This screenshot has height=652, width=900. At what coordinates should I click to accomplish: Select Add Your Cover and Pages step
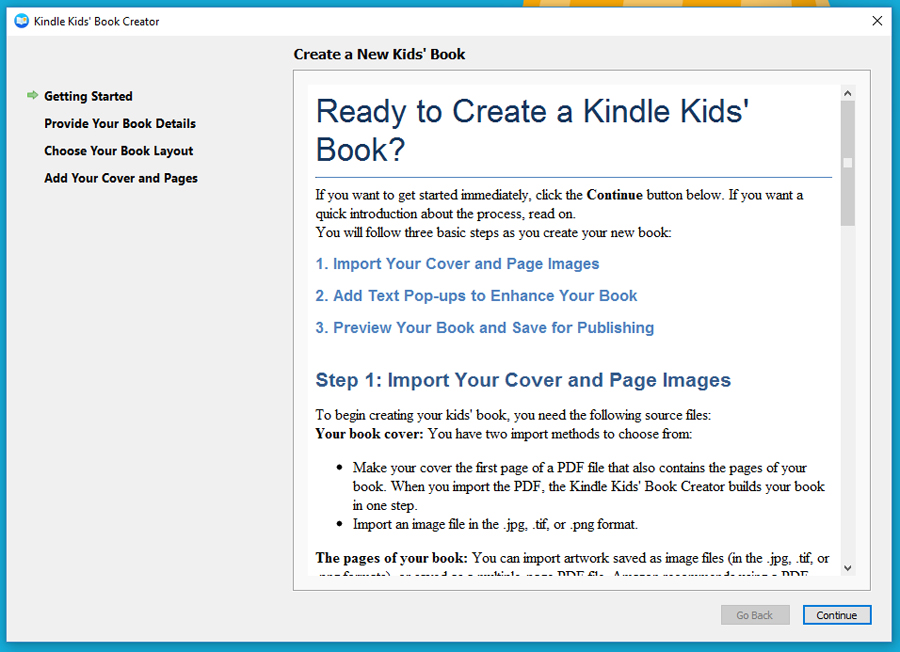coord(121,178)
